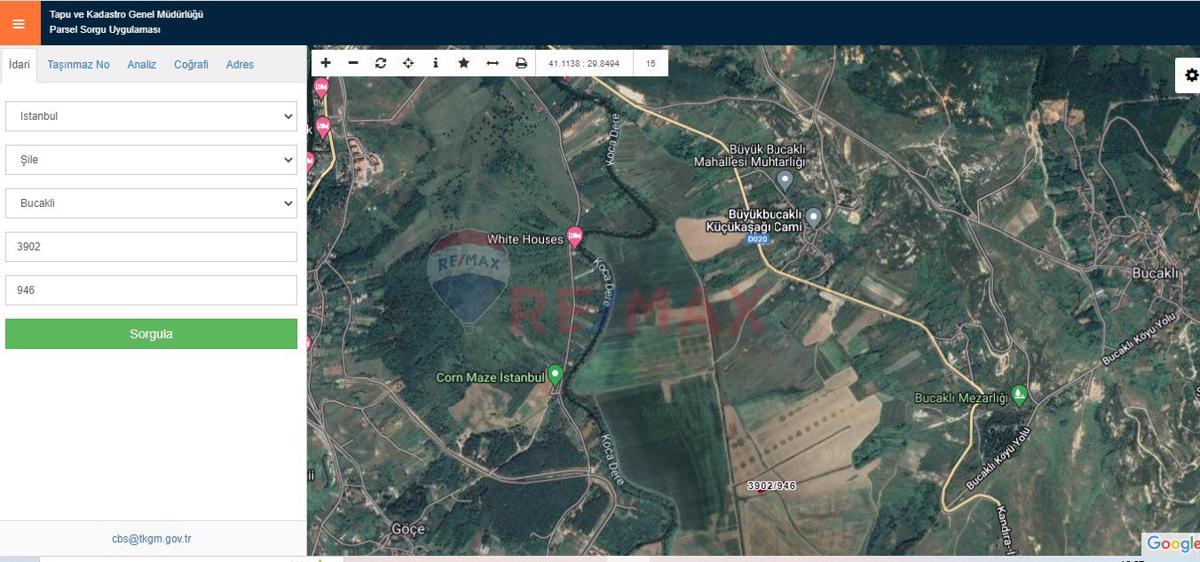Click the Göçe place label
The image size is (1200, 562).
tap(408, 528)
